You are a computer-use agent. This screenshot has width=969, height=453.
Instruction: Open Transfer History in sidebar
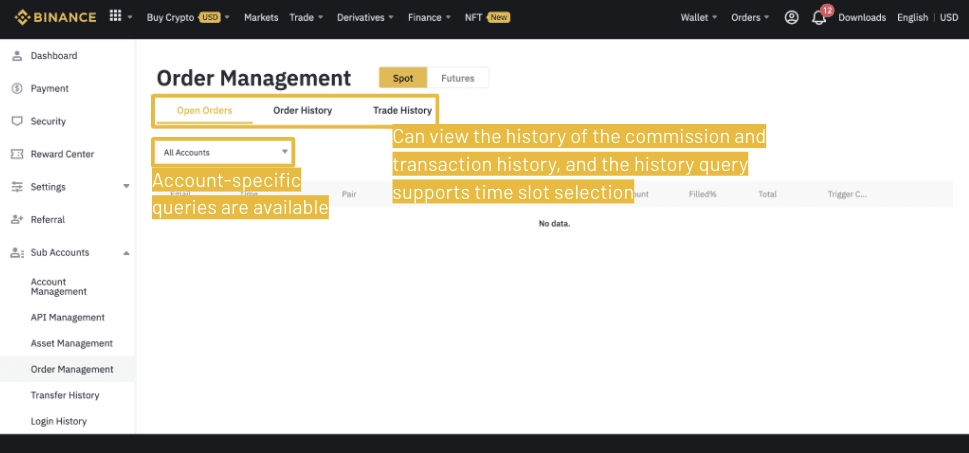(x=64, y=396)
